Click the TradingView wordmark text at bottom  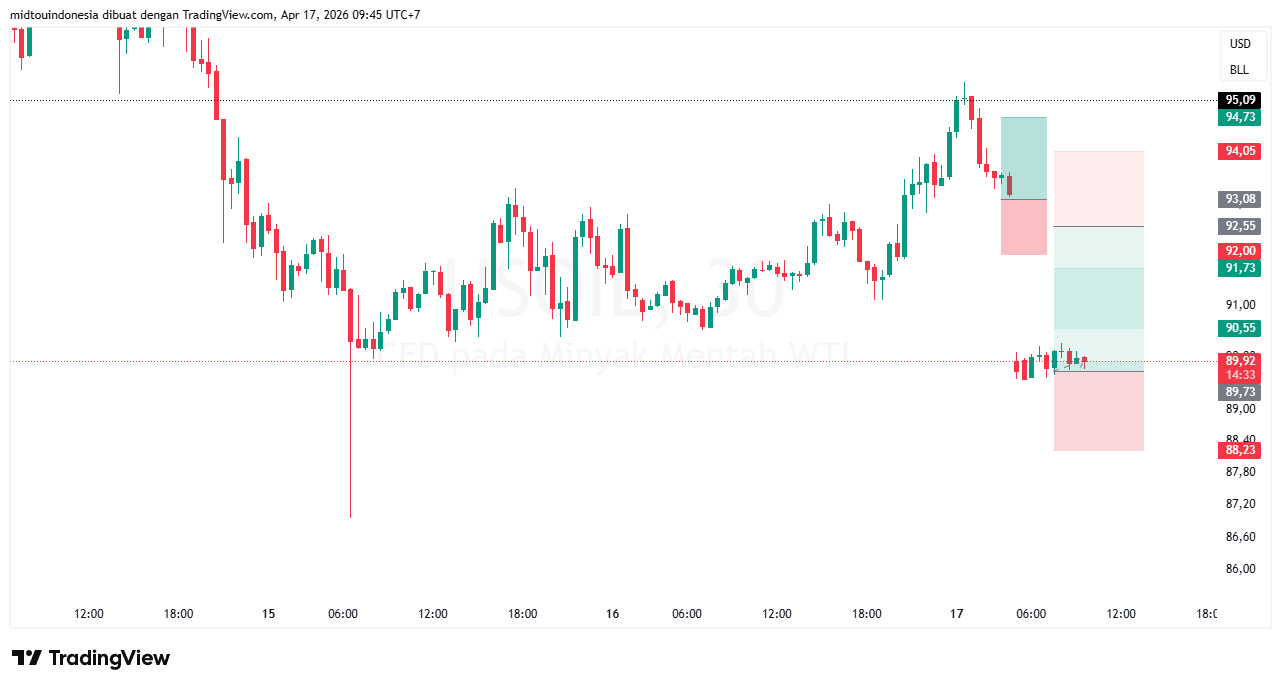(x=109, y=658)
